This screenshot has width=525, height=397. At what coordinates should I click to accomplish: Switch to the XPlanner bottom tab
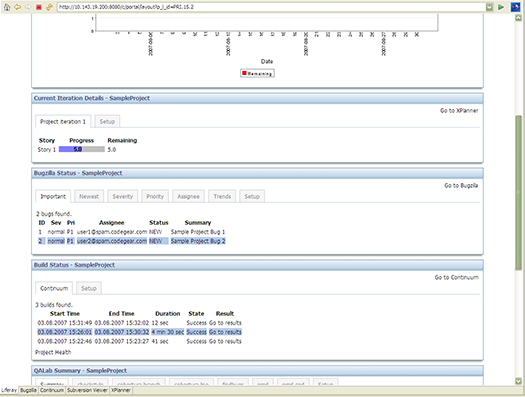(x=121, y=390)
